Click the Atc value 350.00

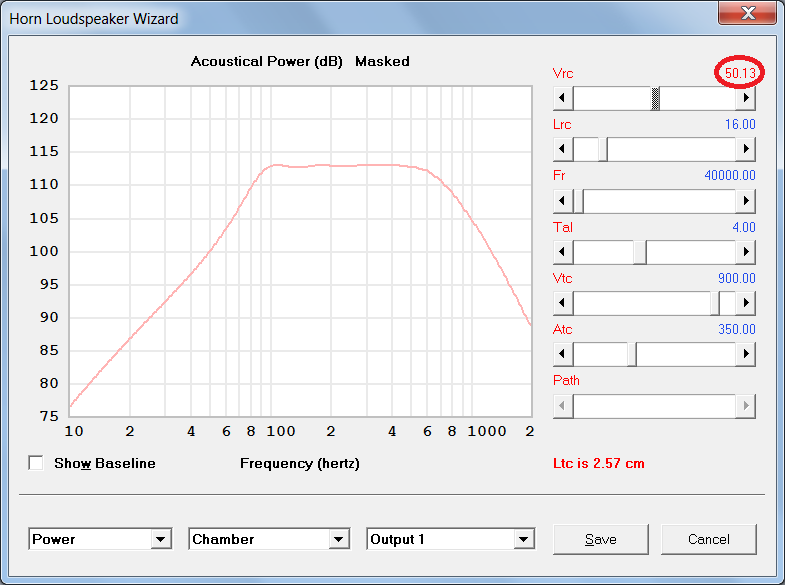point(737,329)
